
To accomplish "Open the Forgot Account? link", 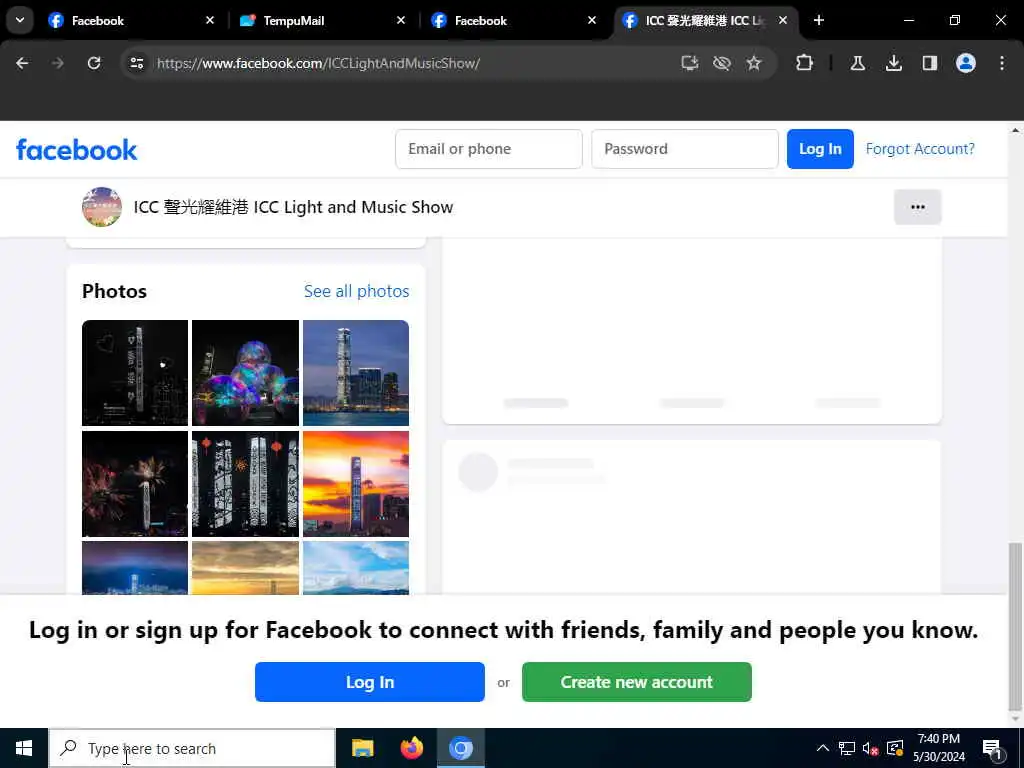I will coord(920,149).
